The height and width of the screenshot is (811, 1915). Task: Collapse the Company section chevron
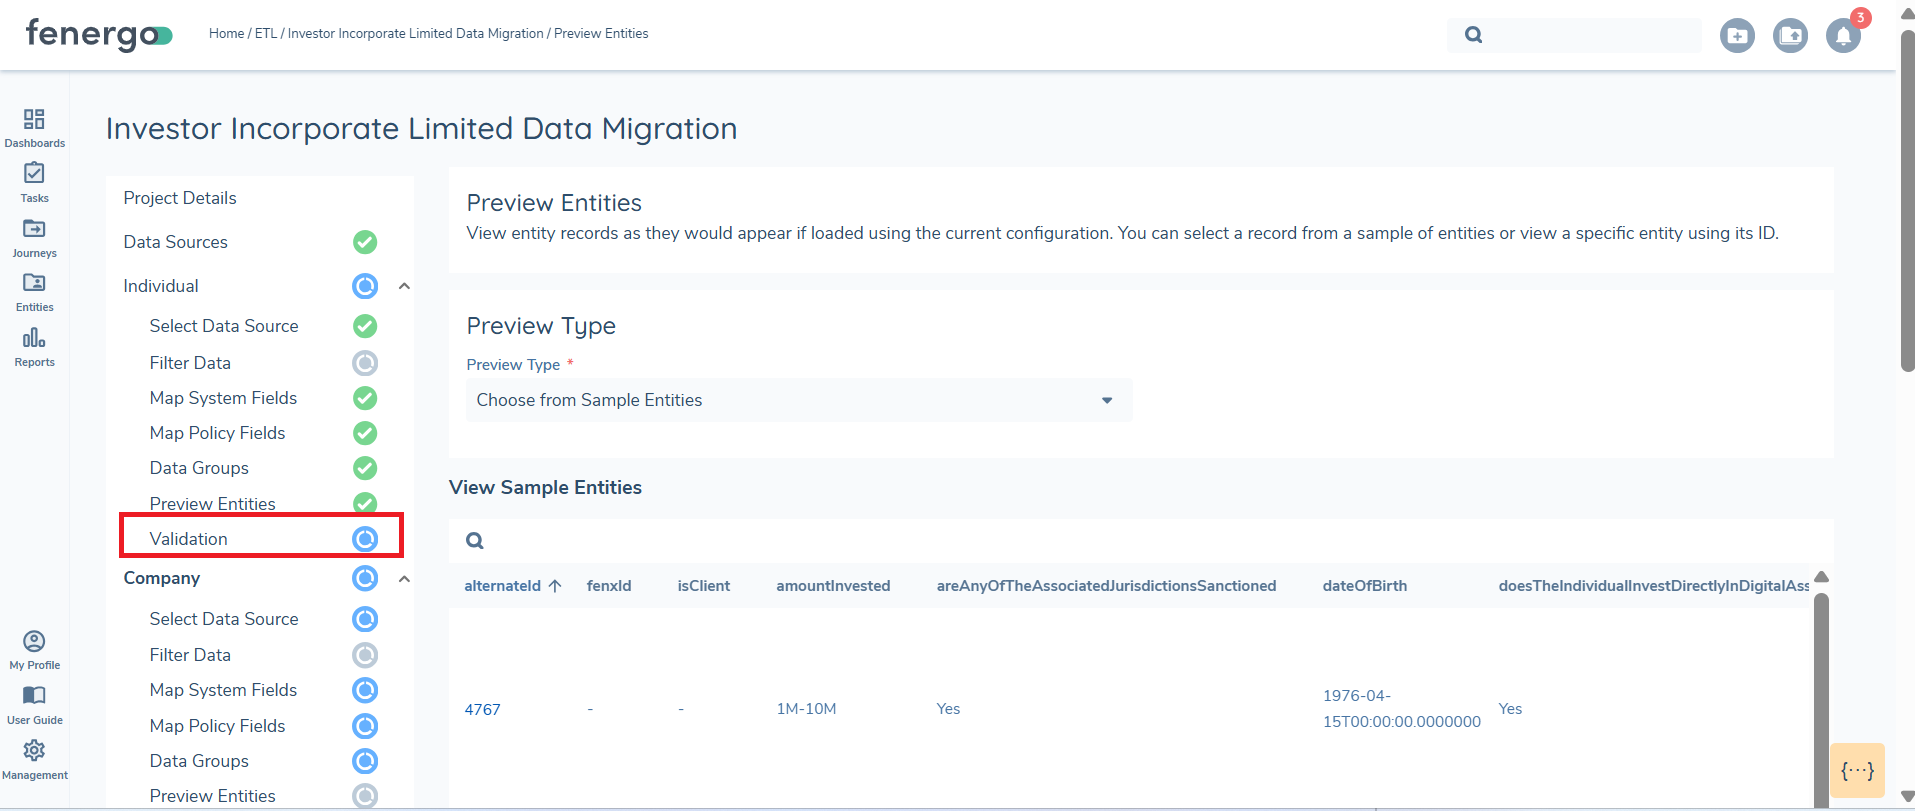tap(404, 579)
